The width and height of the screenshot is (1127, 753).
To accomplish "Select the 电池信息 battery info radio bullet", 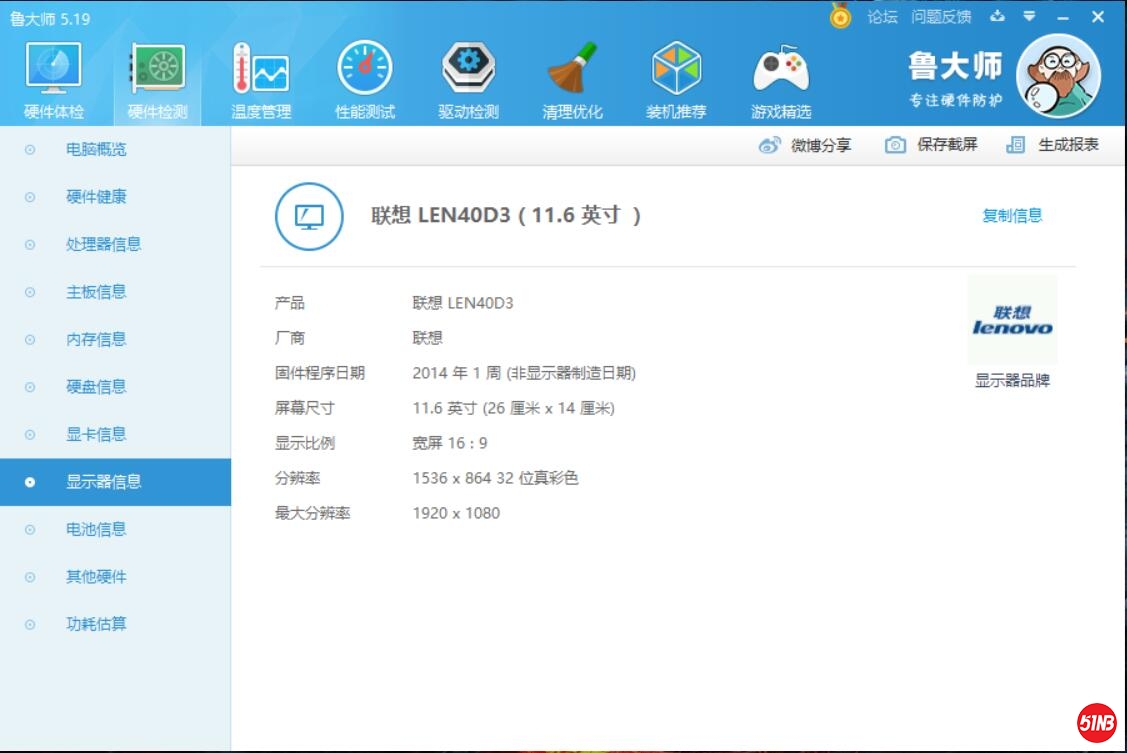I will coord(30,529).
